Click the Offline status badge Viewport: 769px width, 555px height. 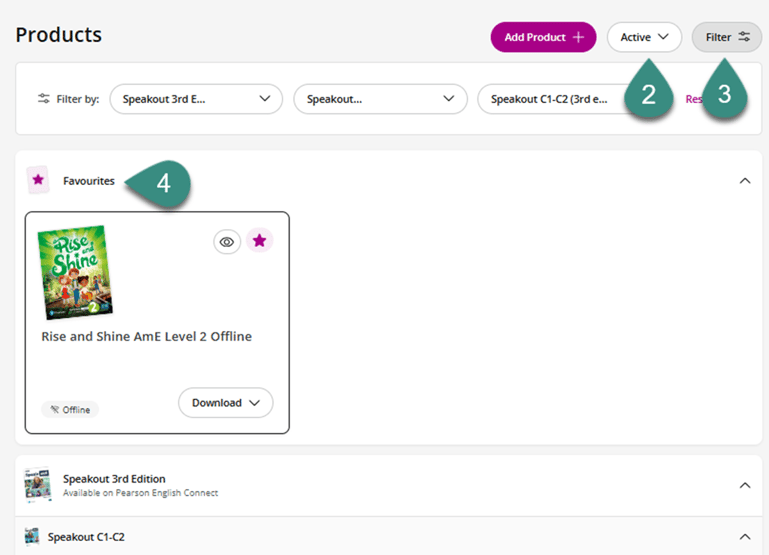[x=70, y=410]
